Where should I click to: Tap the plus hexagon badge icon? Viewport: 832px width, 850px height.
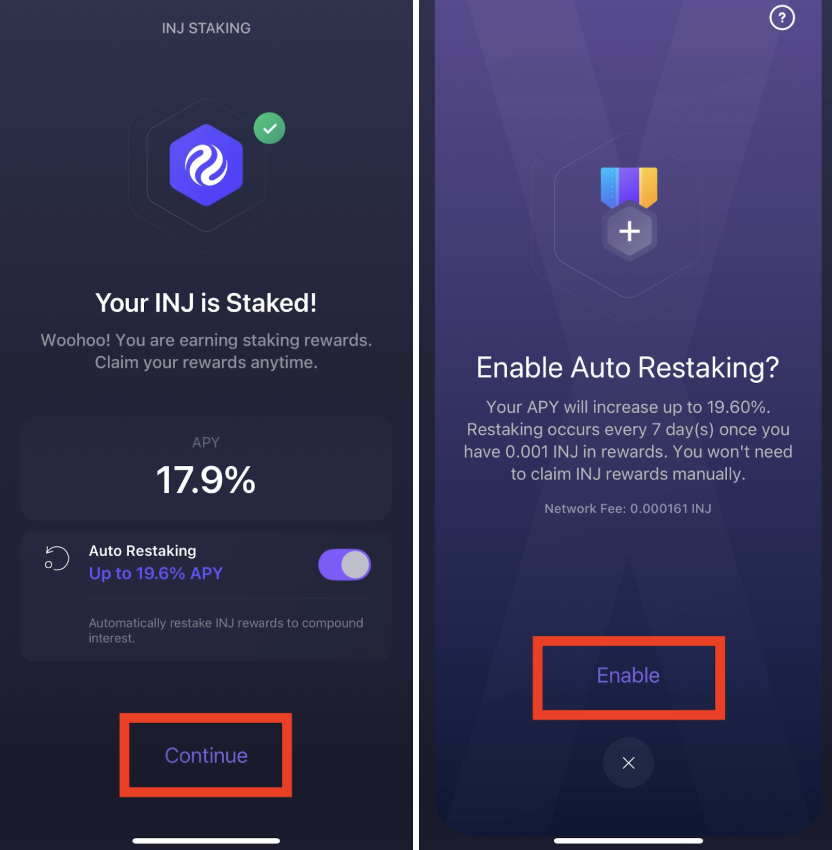[629, 231]
